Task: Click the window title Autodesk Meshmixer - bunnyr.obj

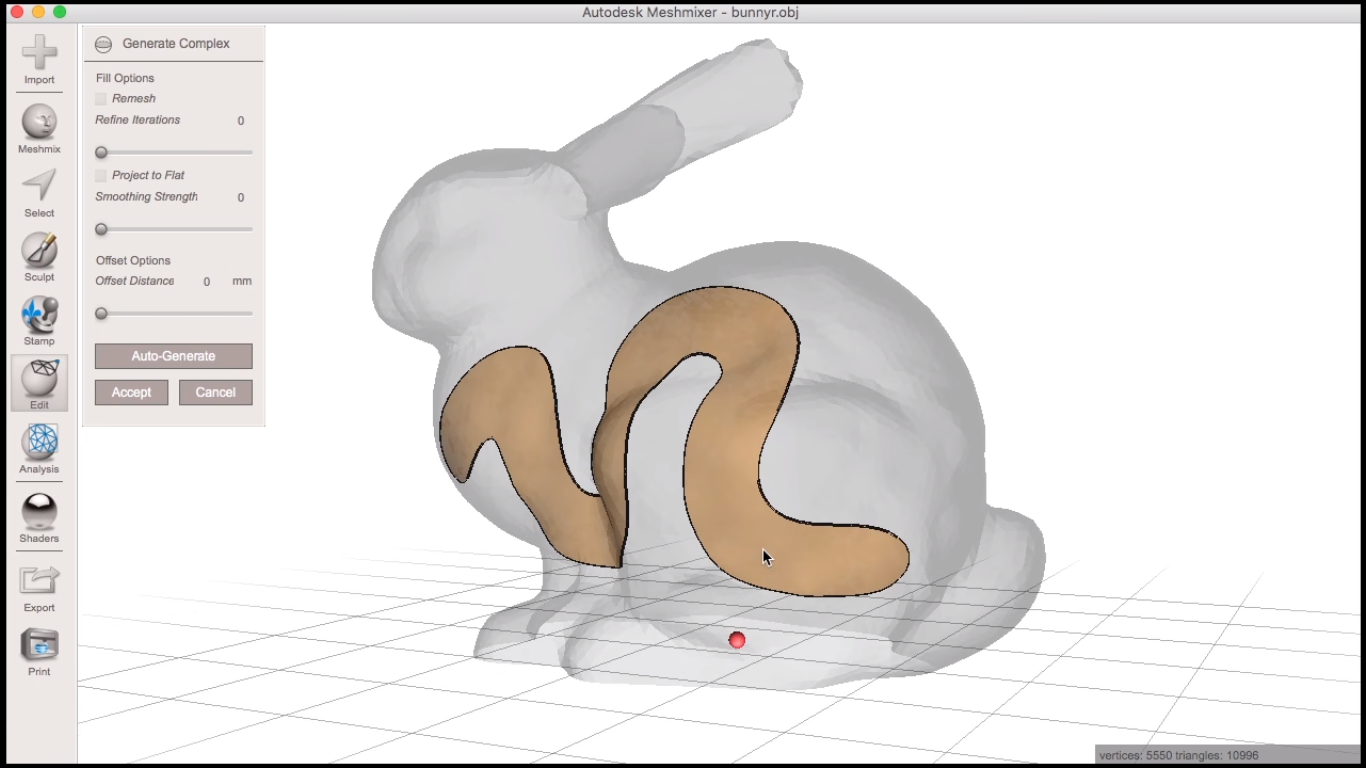Action: click(690, 12)
